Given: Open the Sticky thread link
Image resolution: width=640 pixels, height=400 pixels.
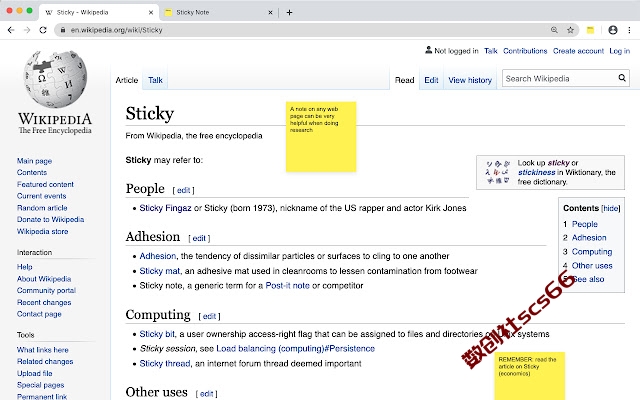Looking at the screenshot, I should pyautogui.click(x=165, y=364).
